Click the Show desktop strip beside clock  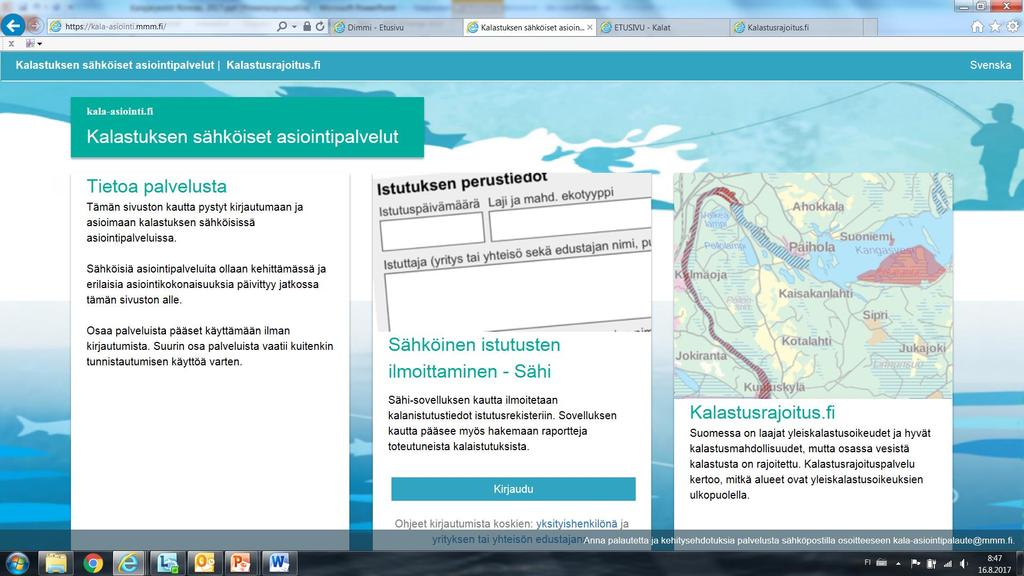tap(1019, 563)
